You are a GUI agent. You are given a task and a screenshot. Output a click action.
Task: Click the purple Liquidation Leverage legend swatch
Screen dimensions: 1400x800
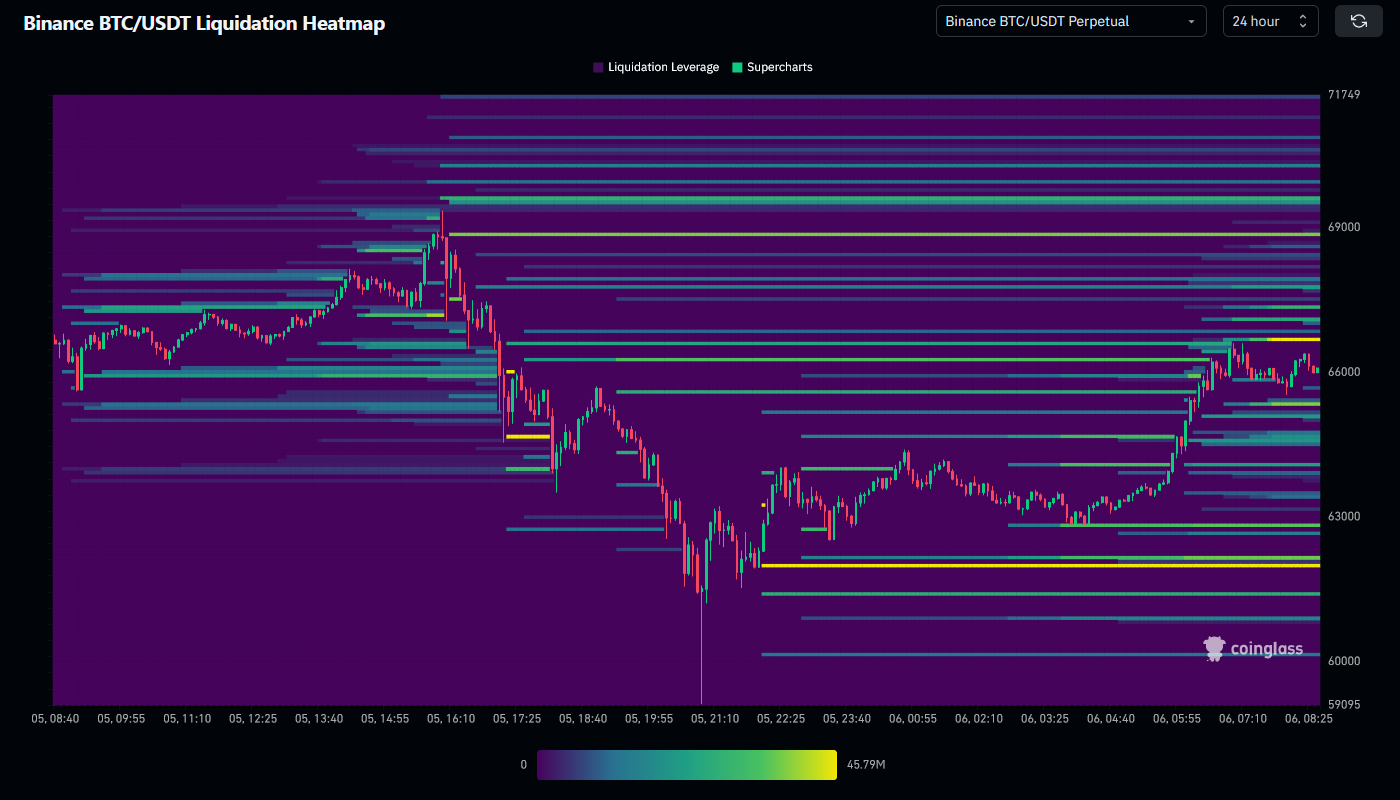click(598, 67)
